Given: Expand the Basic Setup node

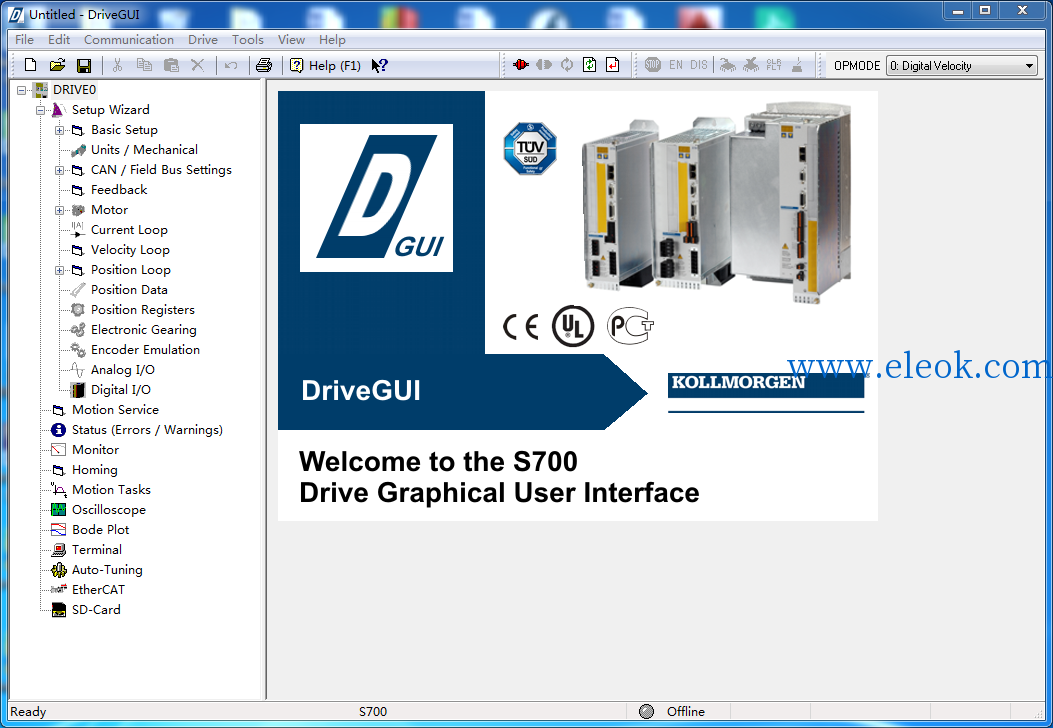Looking at the screenshot, I should (x=60, y=130).
